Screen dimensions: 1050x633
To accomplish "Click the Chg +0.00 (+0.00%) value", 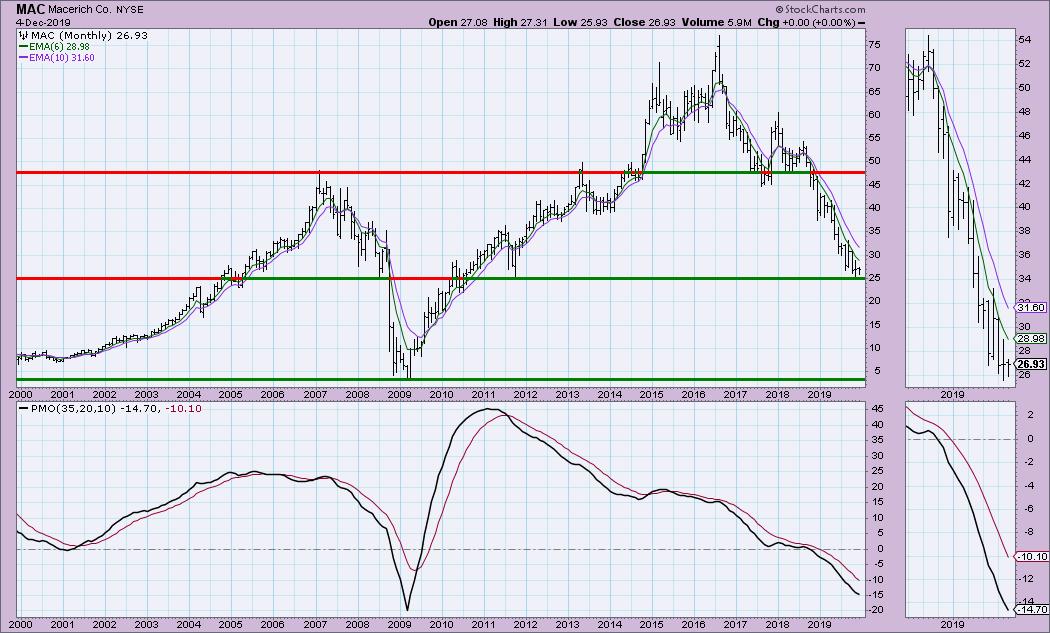I will point(806,22).
